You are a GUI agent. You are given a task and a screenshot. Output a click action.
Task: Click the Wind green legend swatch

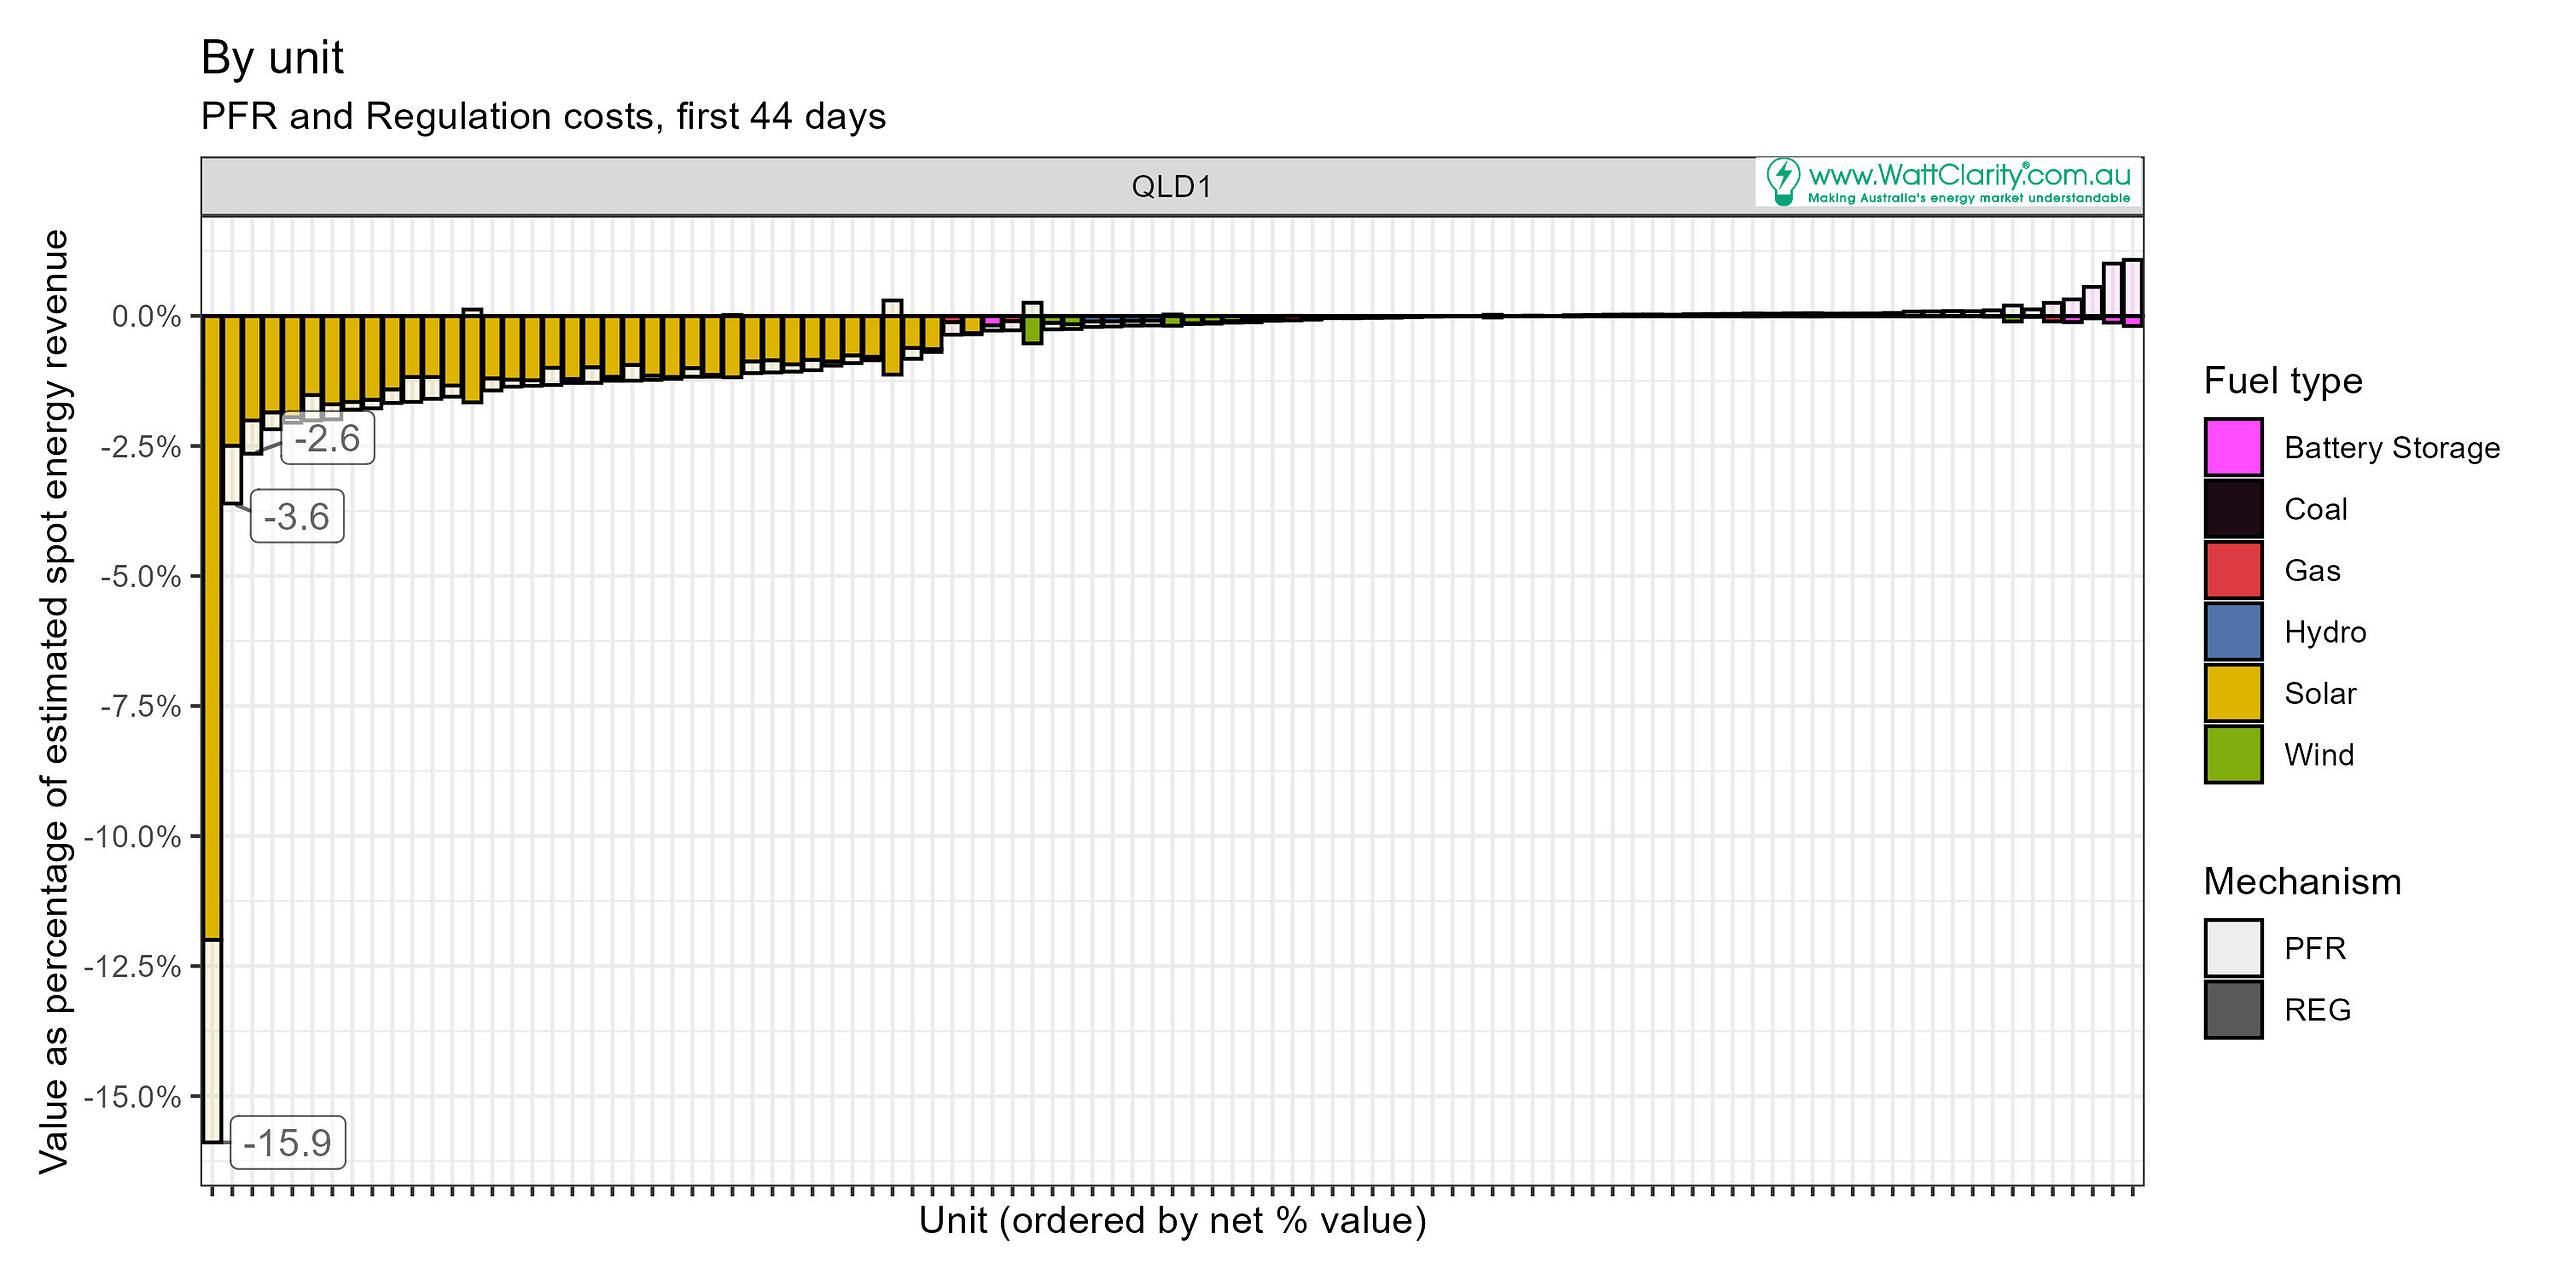[x=2233, y=754]
